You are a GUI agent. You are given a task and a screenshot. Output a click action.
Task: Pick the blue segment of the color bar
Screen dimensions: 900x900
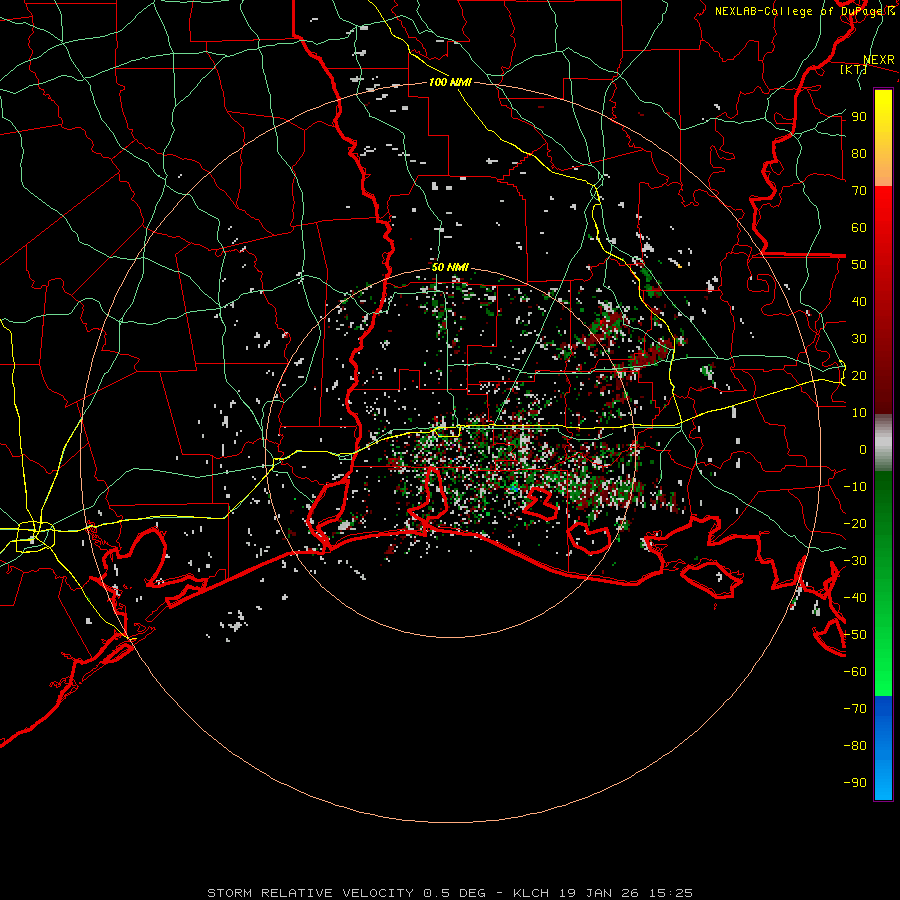click(x=883, y=748)
